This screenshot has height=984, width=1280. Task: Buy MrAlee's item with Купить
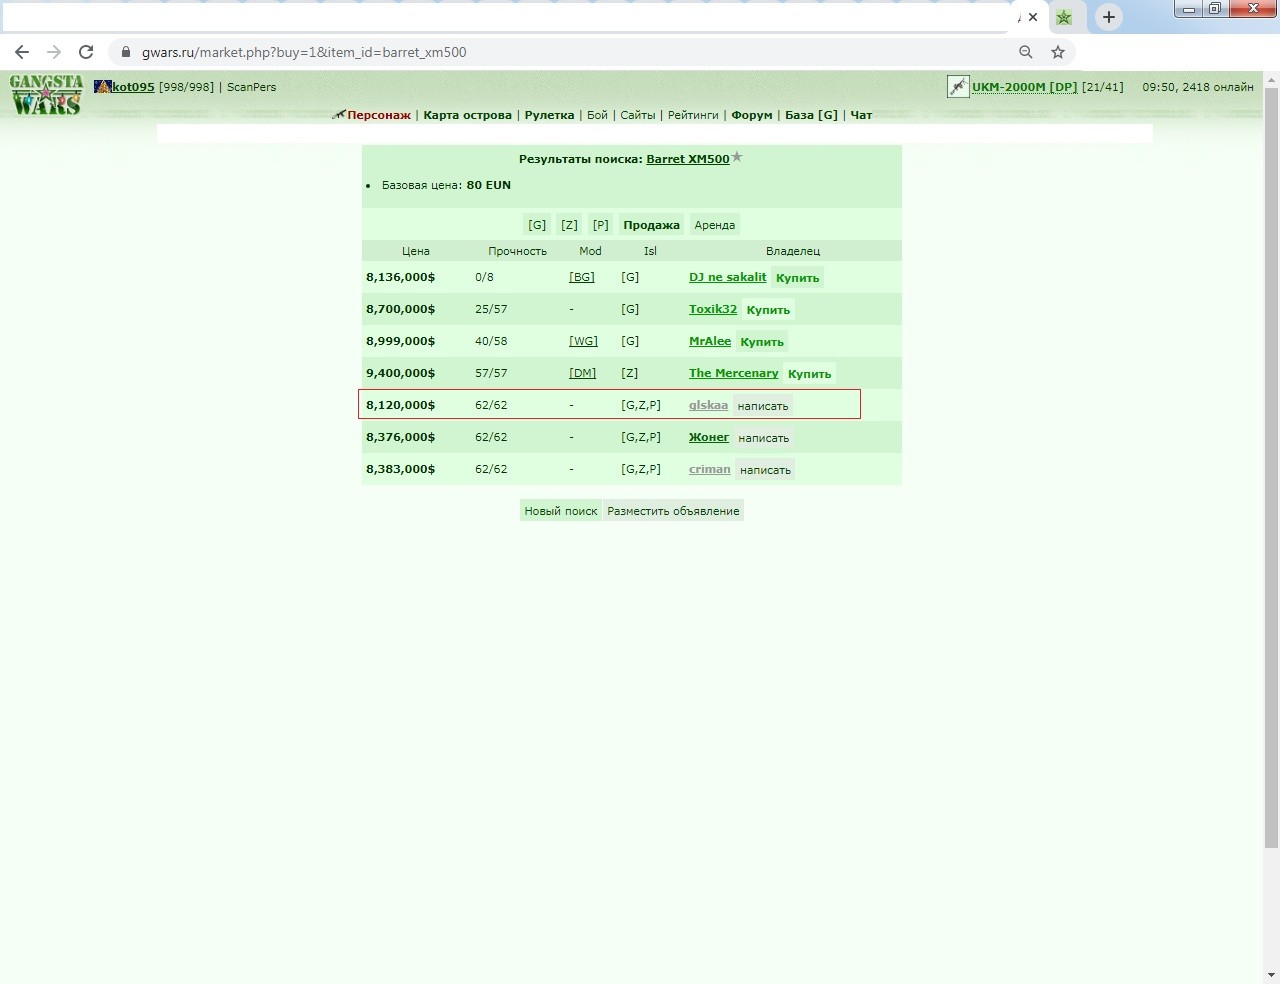coord(762,342)
